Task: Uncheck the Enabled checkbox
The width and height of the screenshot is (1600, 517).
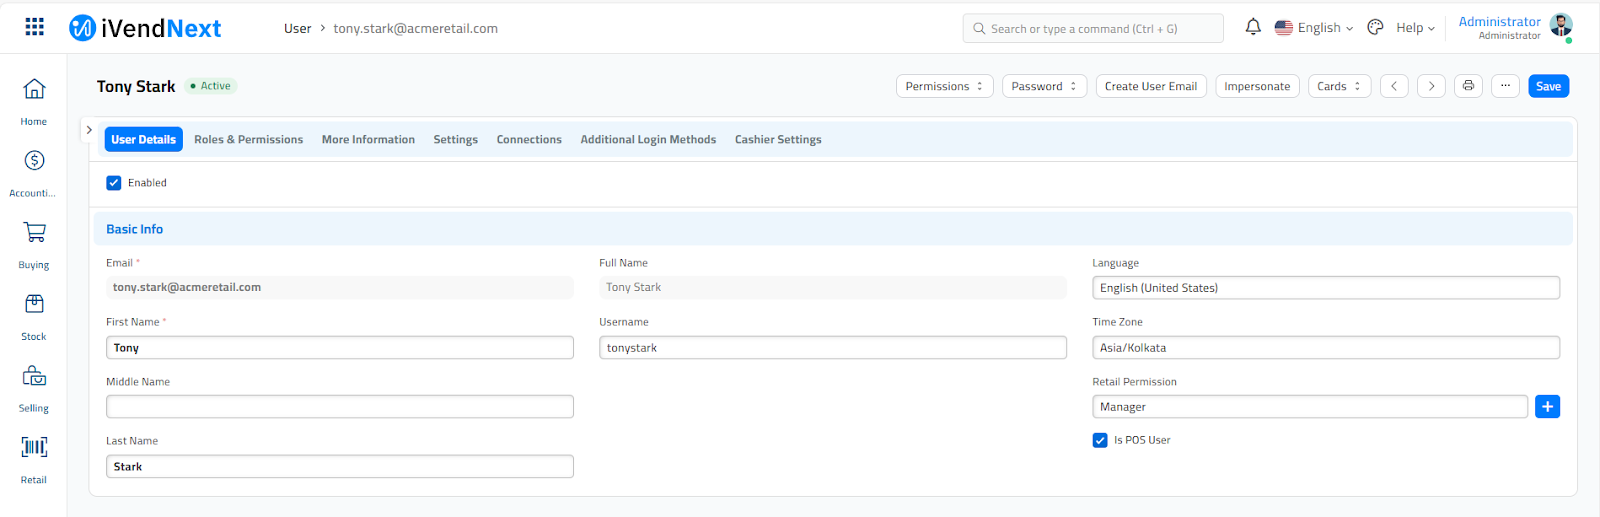Action: pos(114,183)
